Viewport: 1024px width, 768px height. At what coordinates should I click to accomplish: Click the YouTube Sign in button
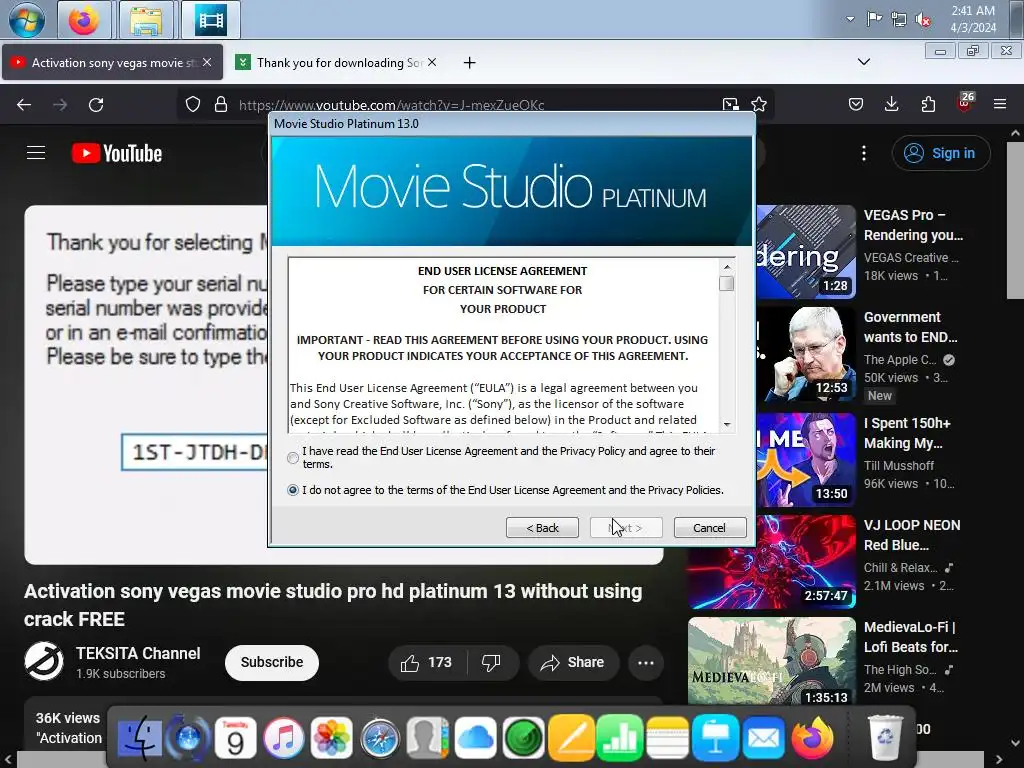coord(941,153)
